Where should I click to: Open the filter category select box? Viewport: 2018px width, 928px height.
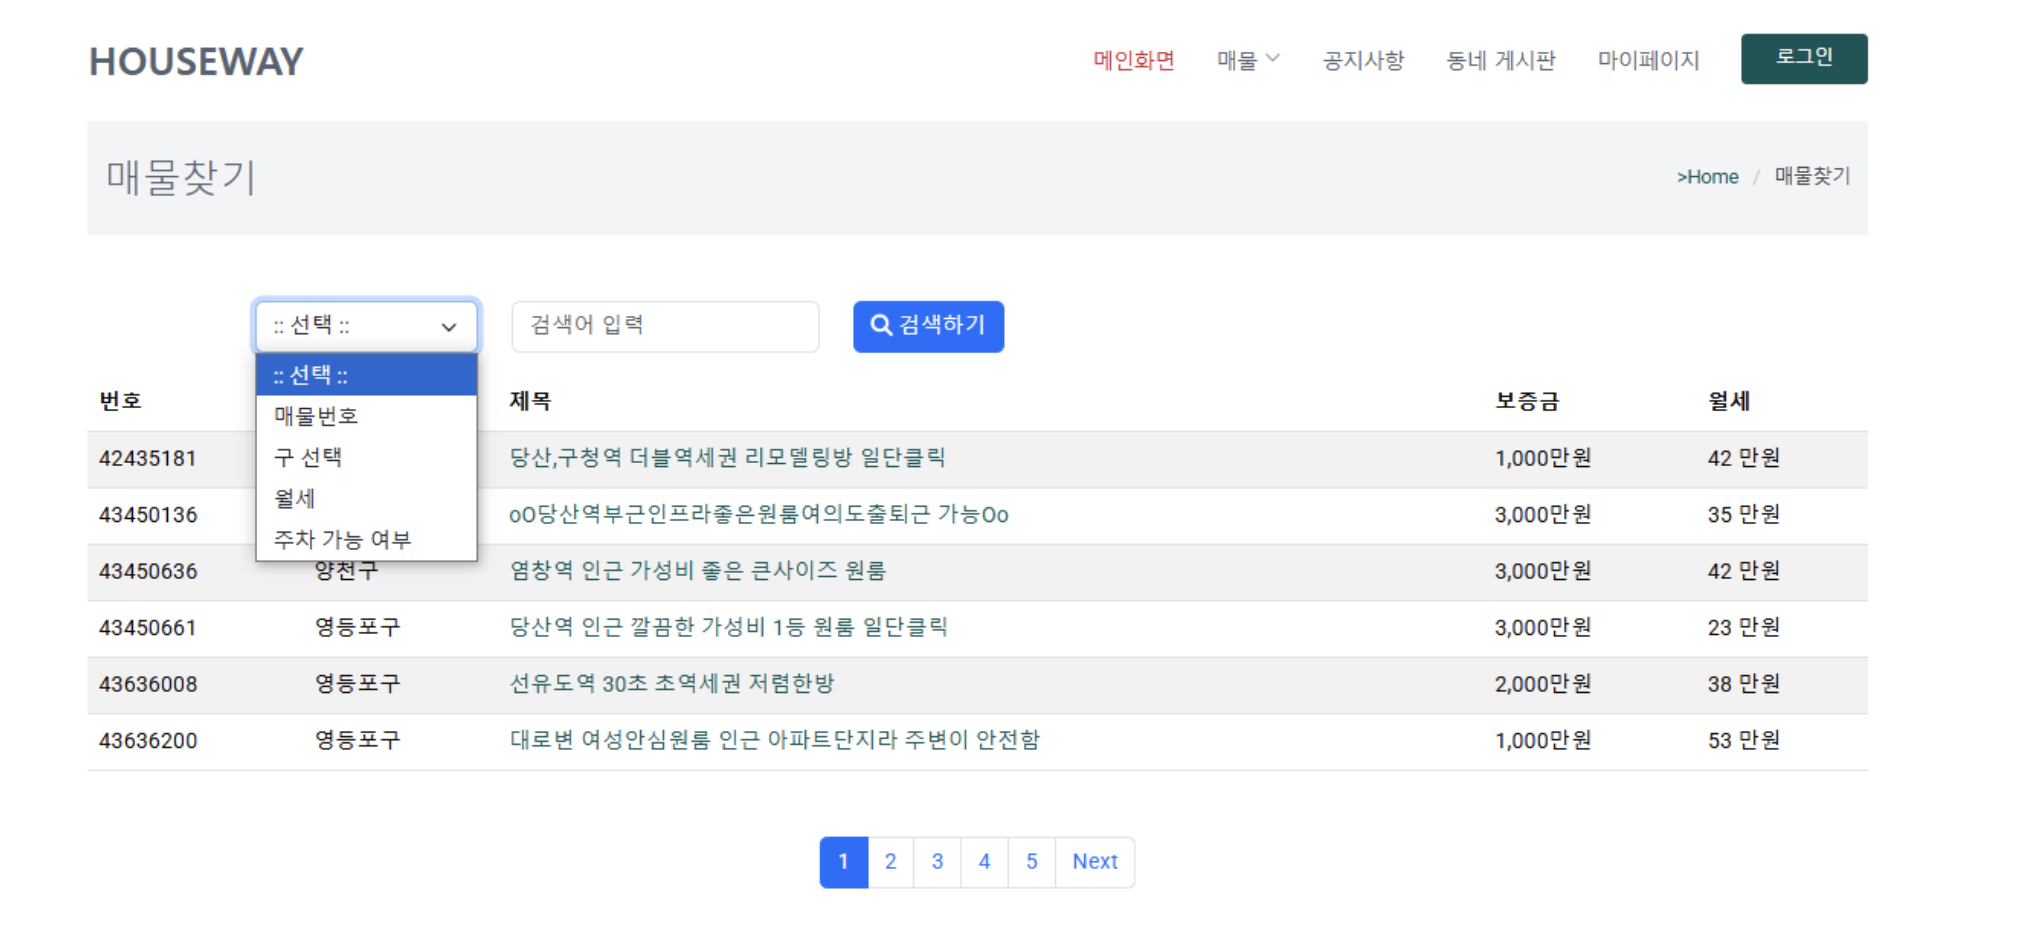pyautogui.click(x=366, y=325)
